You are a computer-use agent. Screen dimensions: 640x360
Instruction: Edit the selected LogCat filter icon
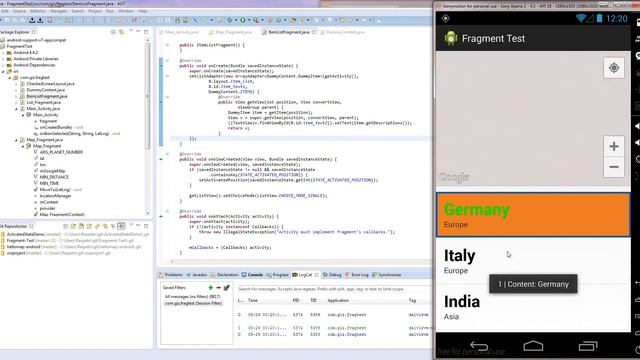tap(227, 287)
